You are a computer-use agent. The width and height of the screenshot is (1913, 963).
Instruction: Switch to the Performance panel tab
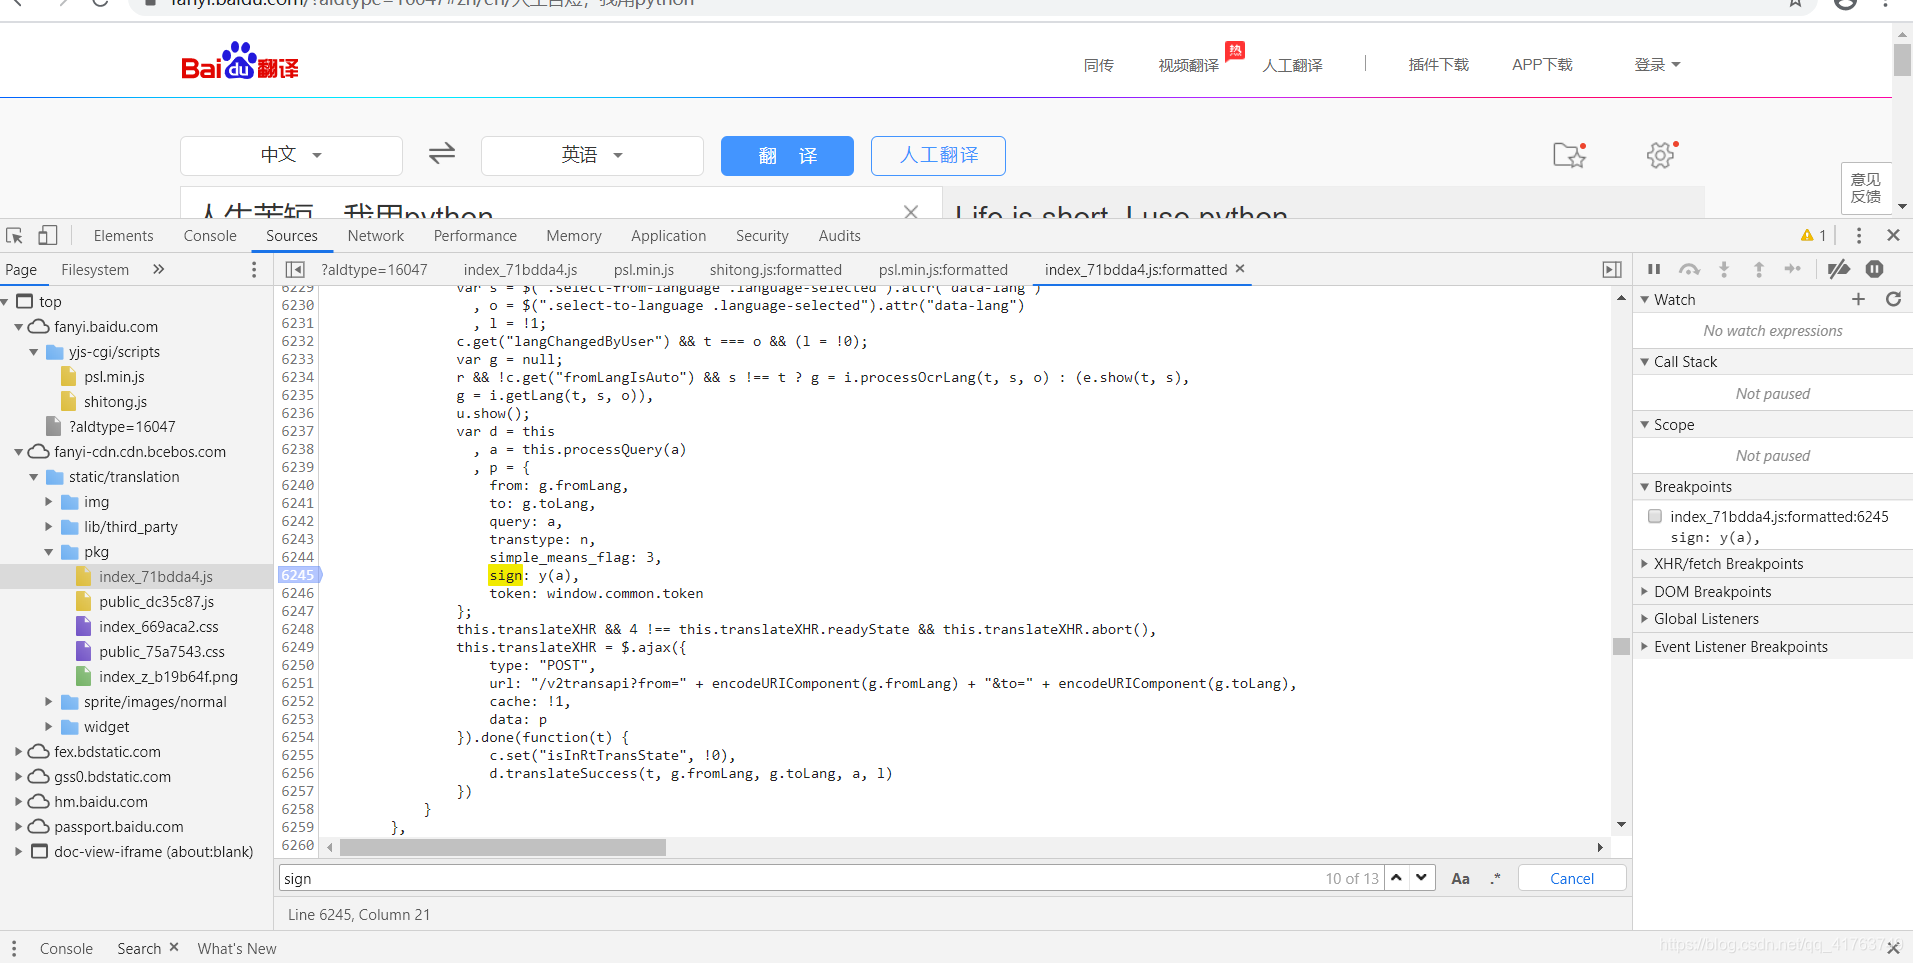click(475, 236)
